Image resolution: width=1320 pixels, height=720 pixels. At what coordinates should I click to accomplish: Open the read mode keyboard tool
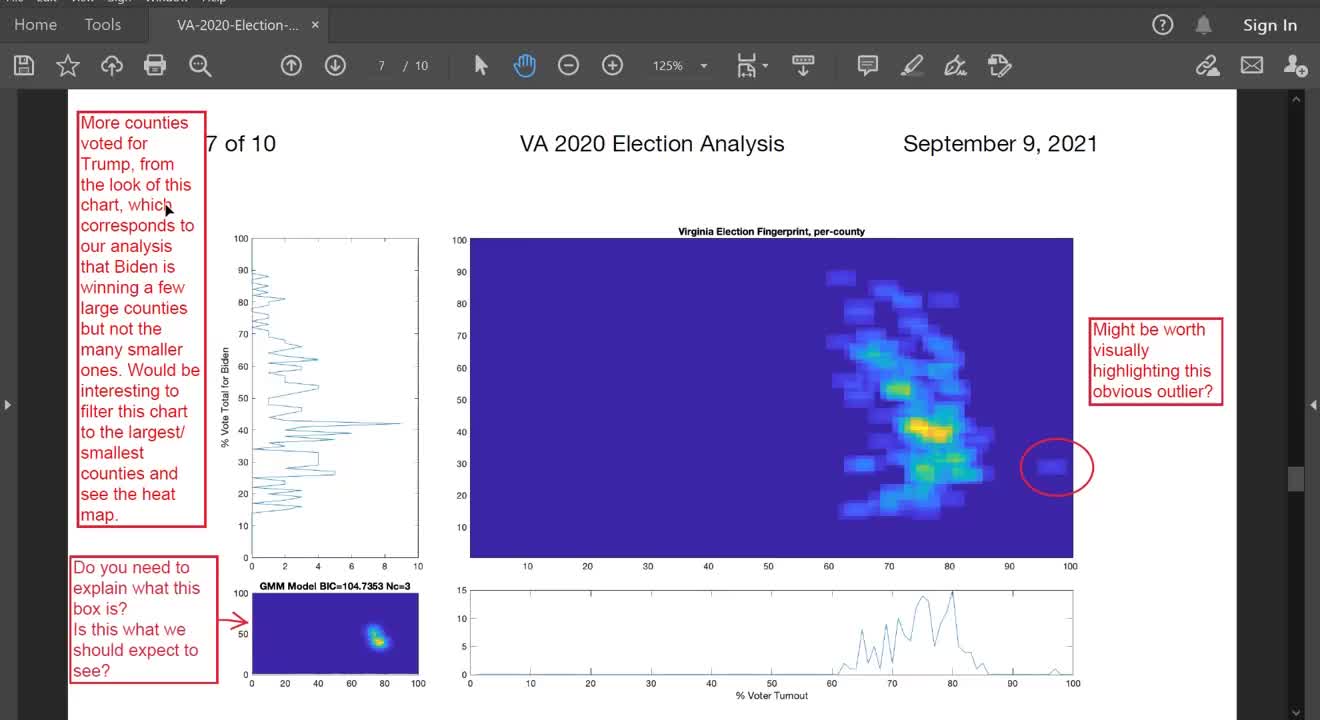(x=803, y=66)
